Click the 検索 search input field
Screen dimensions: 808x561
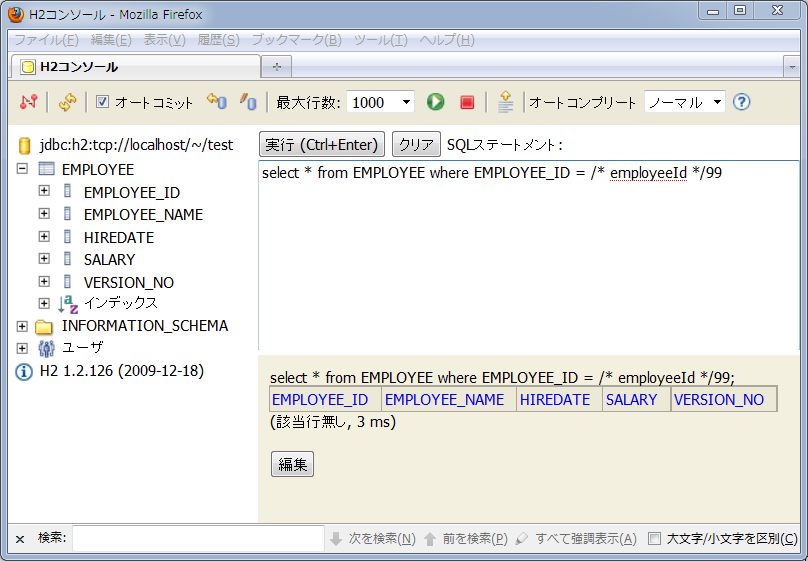pyautogui.click(x=198, y=539)
